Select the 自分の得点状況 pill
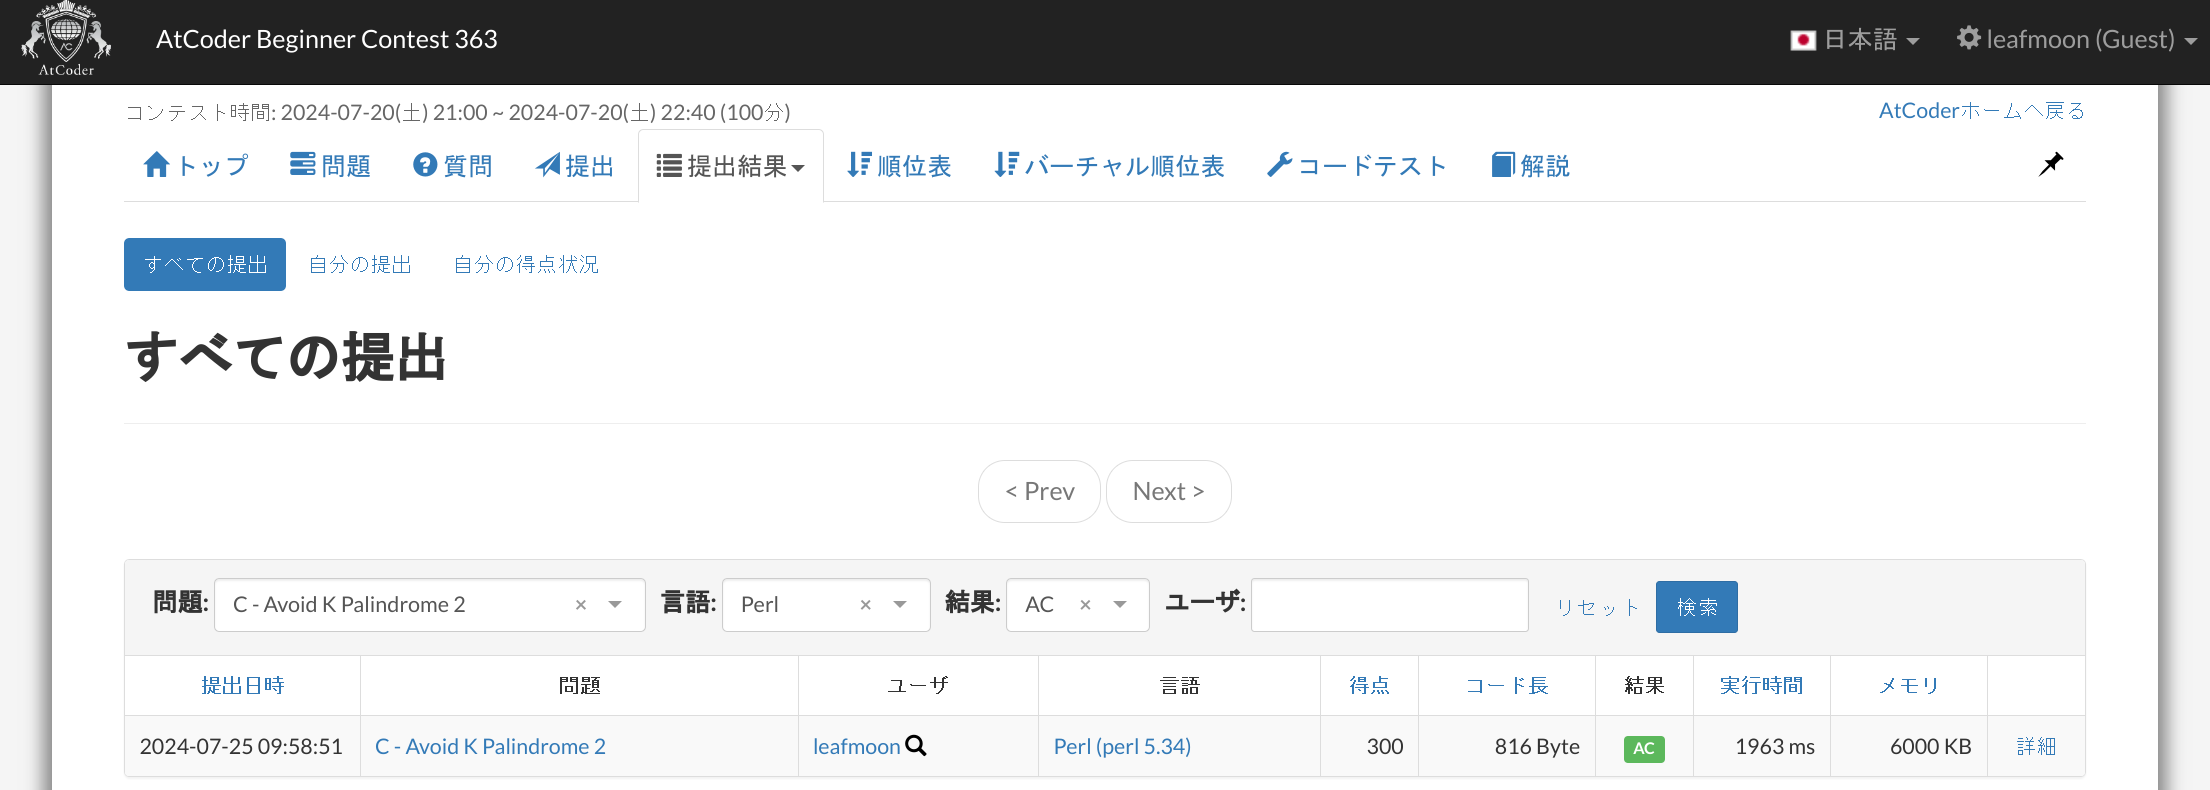The height and width of the screenshot is (790, 2210). [526, 264]
